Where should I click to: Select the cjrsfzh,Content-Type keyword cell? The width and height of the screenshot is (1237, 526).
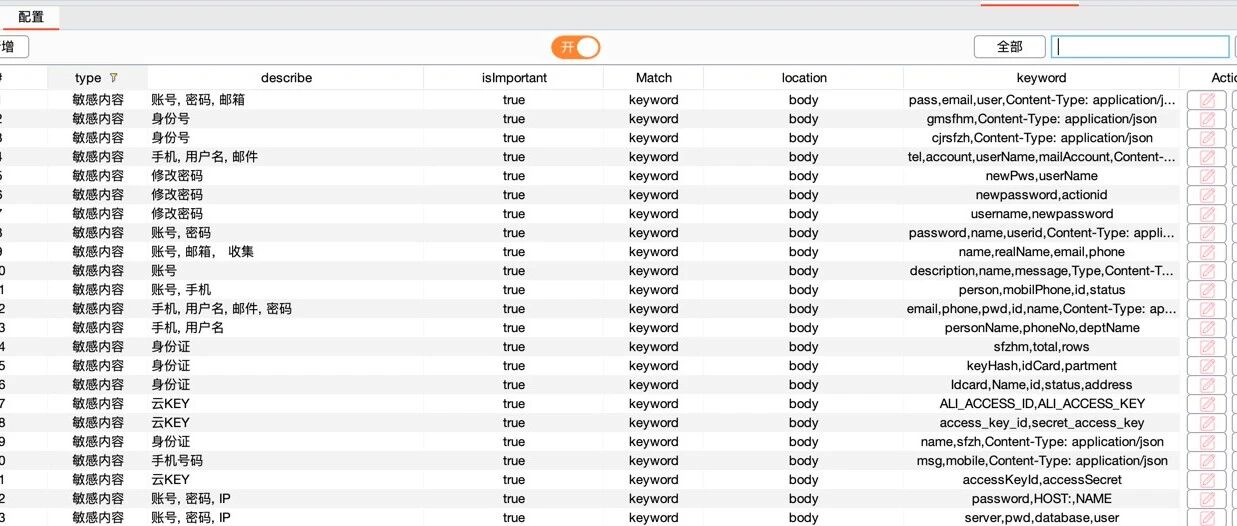tap(1041, 138)
